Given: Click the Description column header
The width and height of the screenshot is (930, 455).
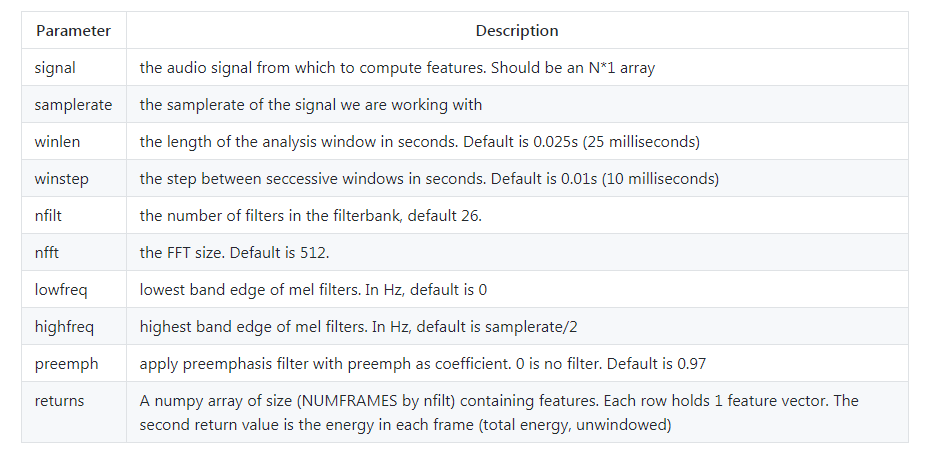Looking at the screenshot, I should tap(517, 31).
